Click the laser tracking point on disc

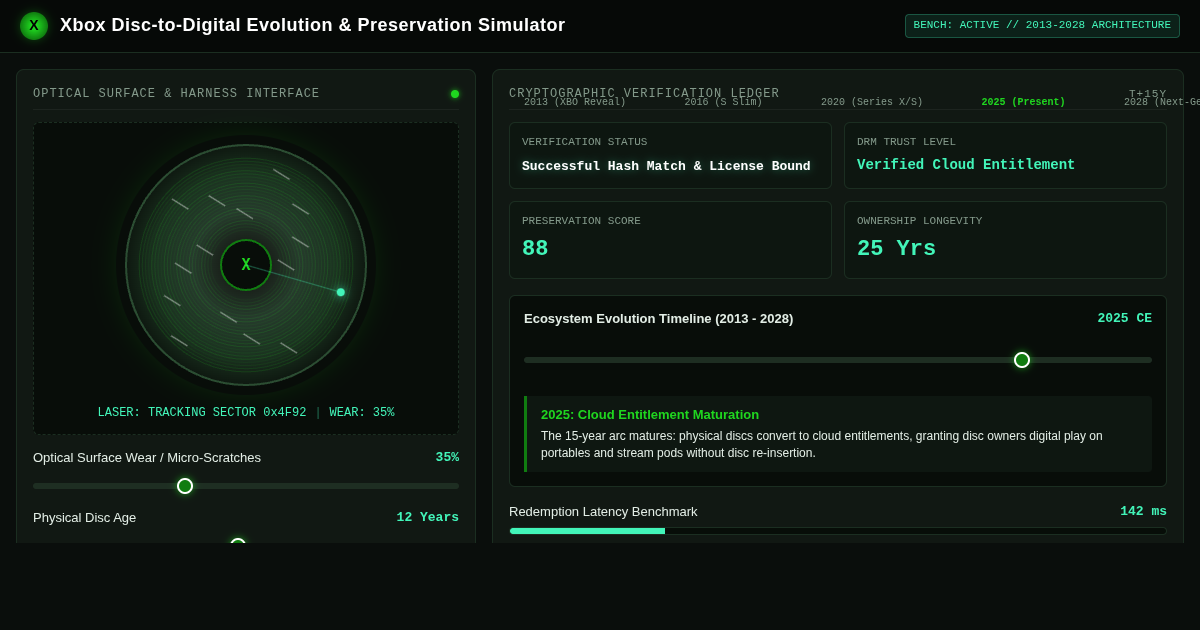click(x=341, y=292)
